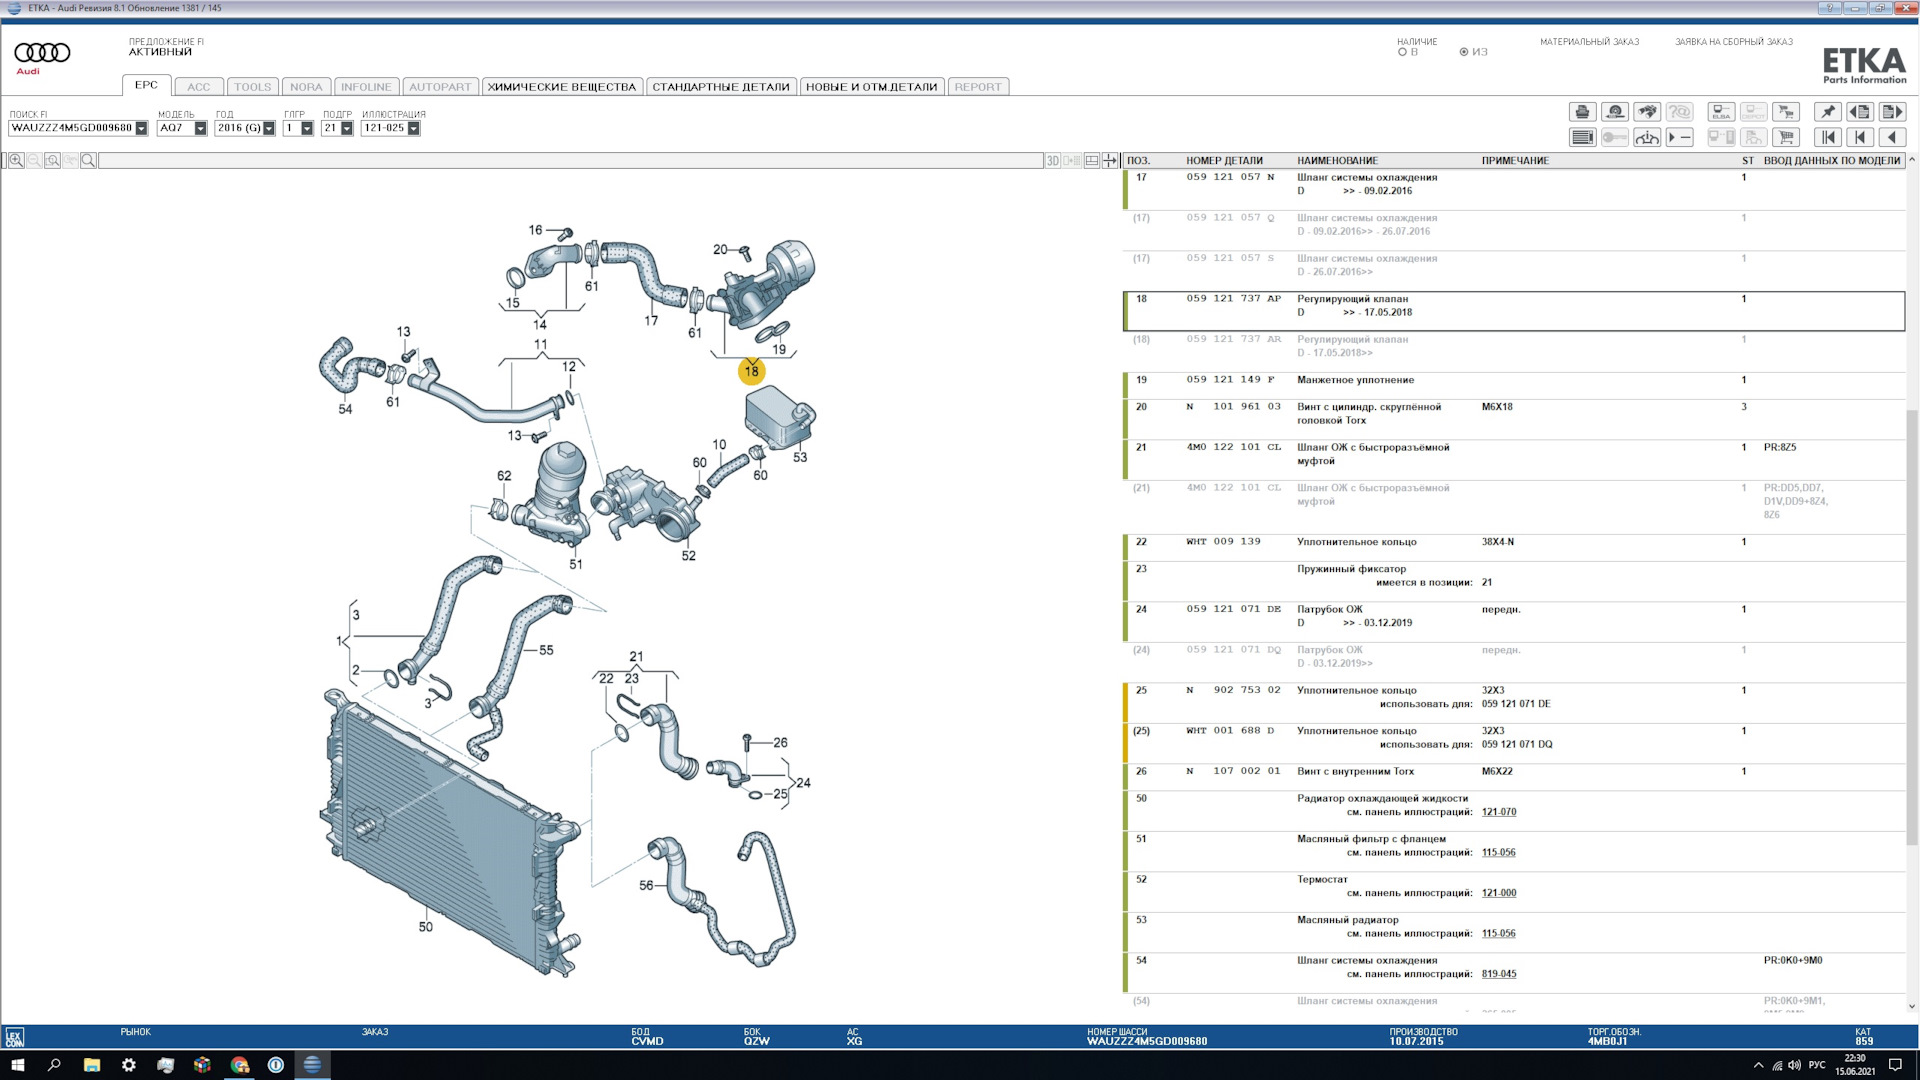1920x1080 pixels.
Task: Jump to first entry icon
Action: coord(1827,138)
